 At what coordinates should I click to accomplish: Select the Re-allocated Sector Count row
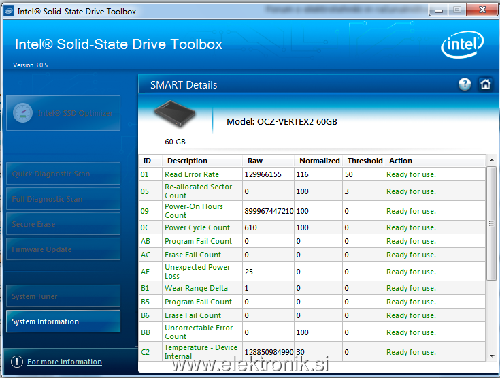click(x=312, y=191)
